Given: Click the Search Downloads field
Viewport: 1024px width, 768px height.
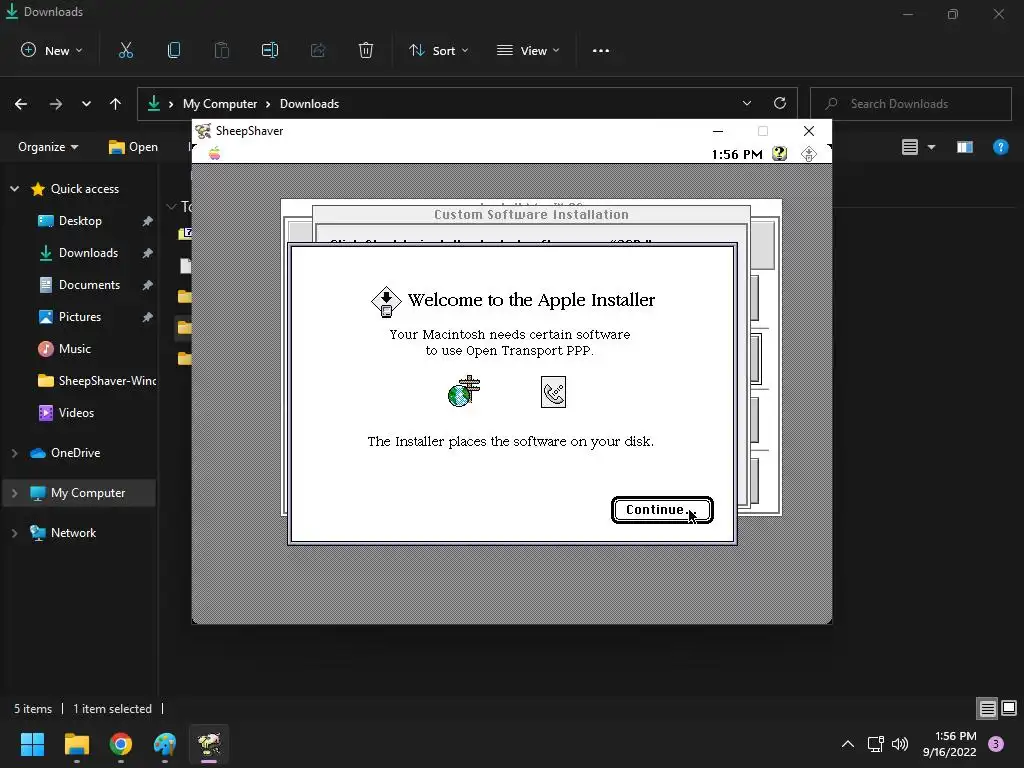Looking at the screenshot, I should (910, 104).
